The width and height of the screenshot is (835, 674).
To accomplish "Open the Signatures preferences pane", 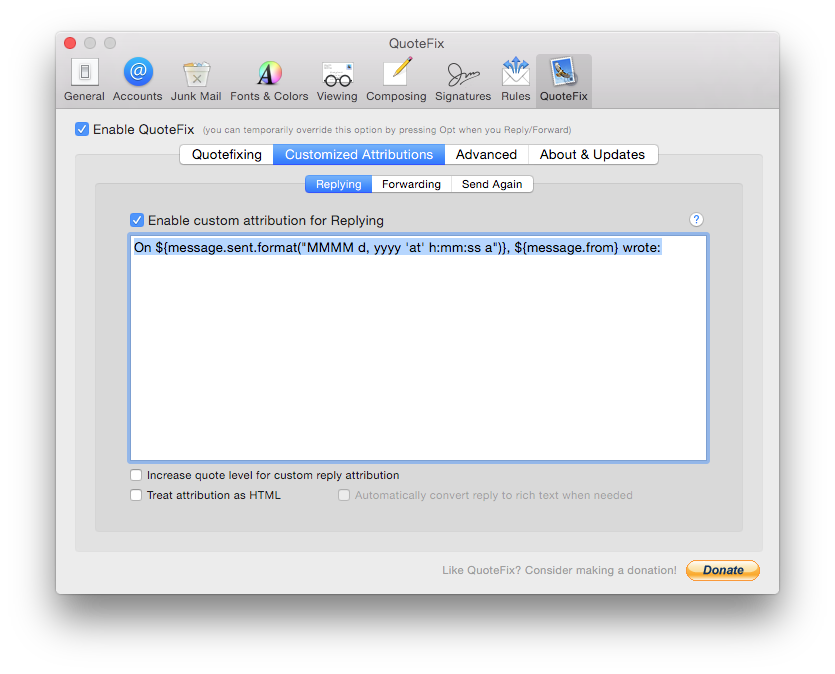I will click(x=463, y=80).
